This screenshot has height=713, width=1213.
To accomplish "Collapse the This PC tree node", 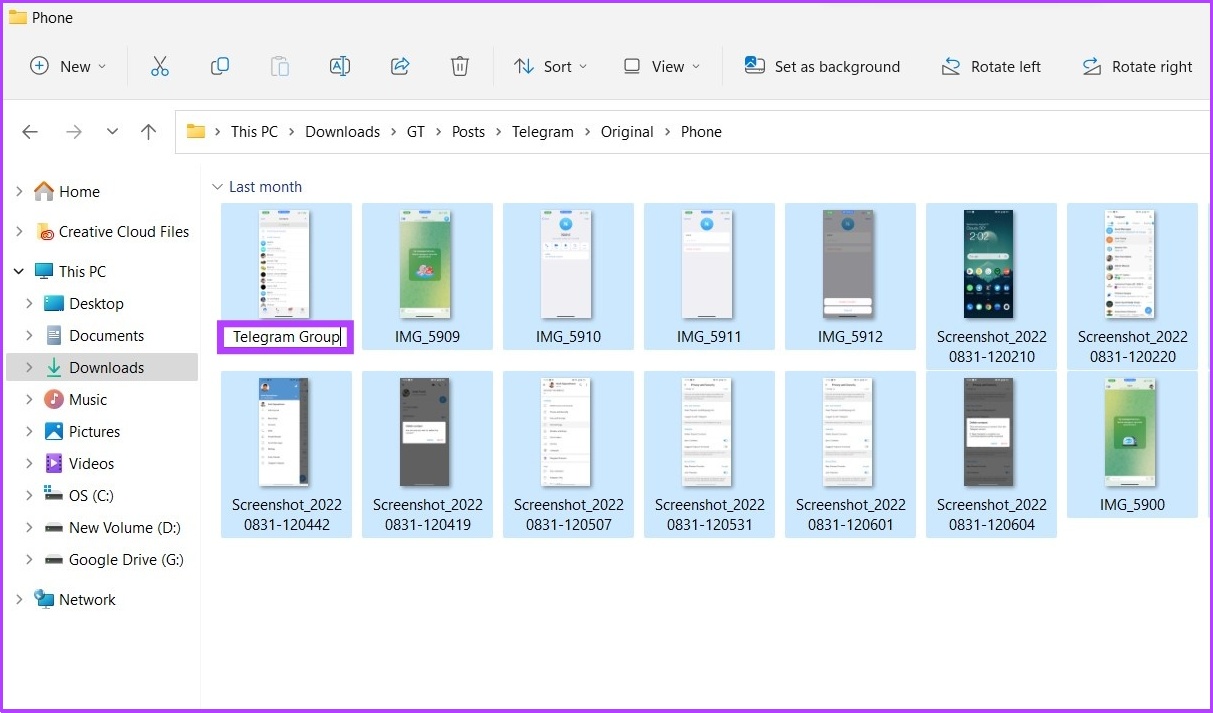I will point(19,271).
